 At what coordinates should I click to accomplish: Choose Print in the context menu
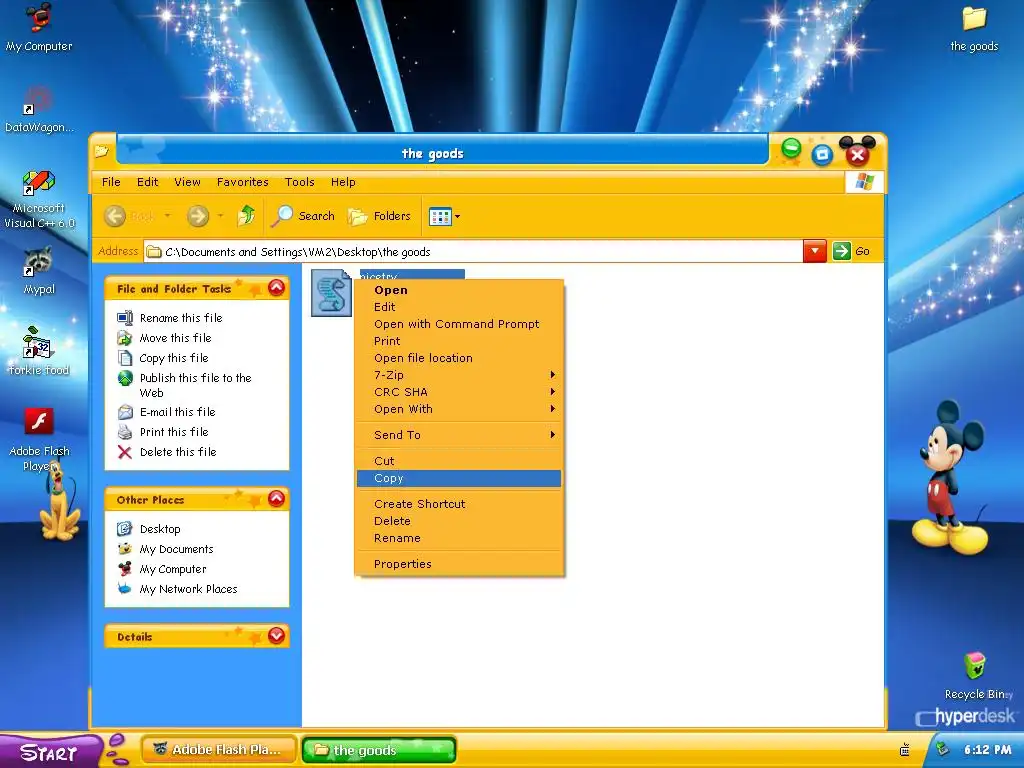tap(459, 341)
